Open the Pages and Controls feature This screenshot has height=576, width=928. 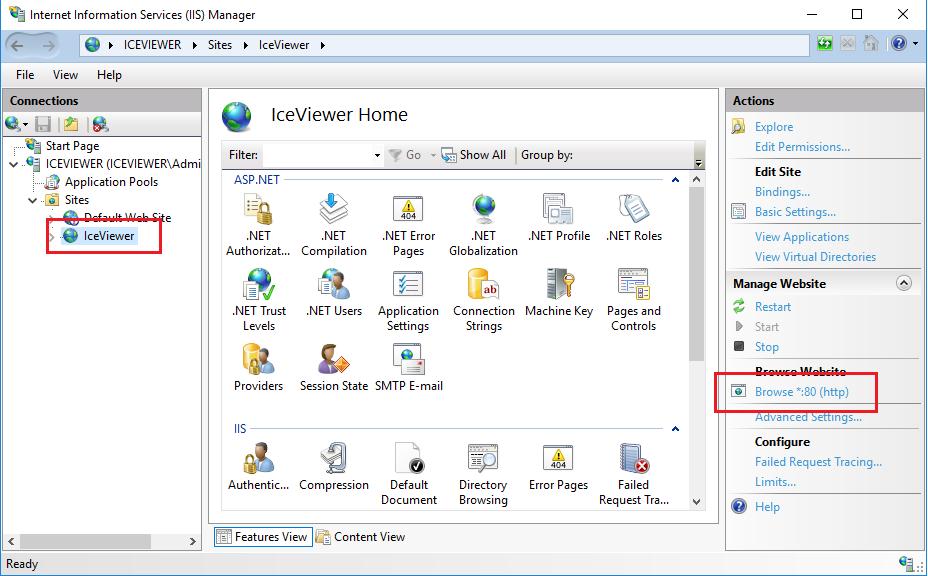coord(634,300)
